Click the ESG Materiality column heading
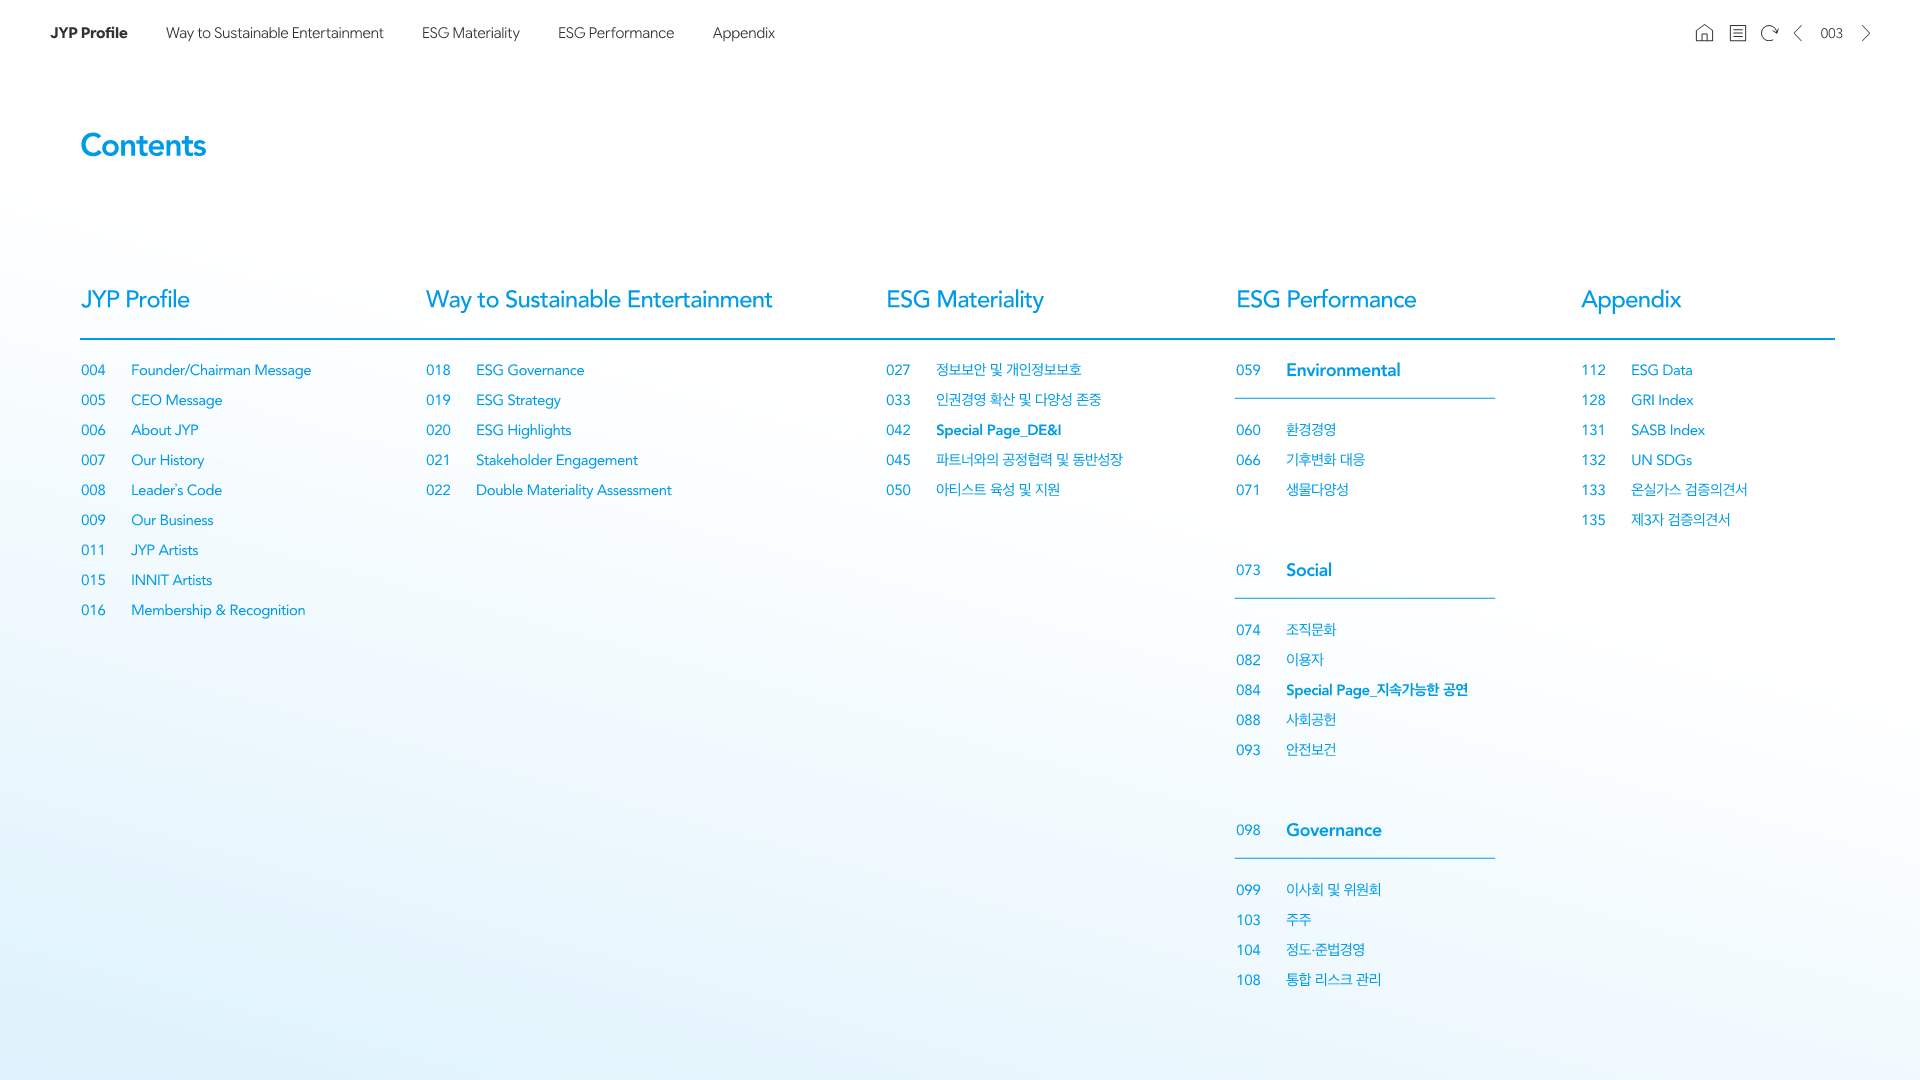The image size is (1920, 1080). click(x=965, y=300)
